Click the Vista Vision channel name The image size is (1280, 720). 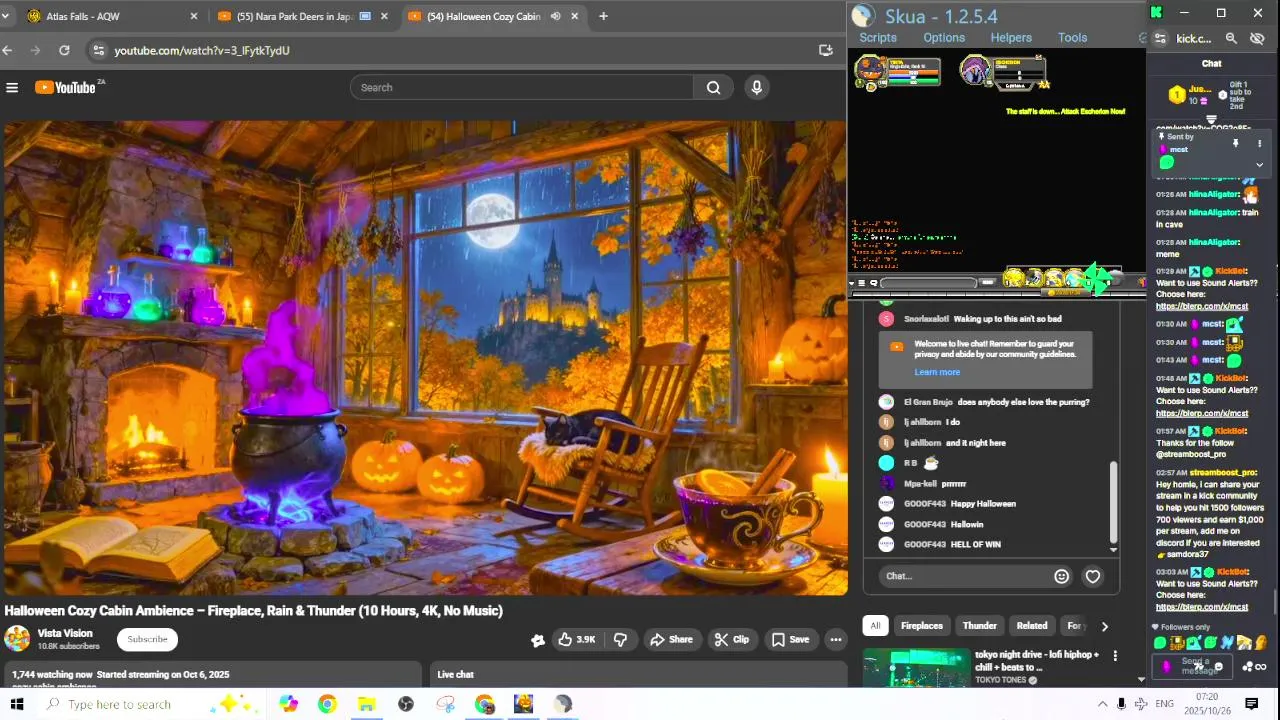pos(65,633)
